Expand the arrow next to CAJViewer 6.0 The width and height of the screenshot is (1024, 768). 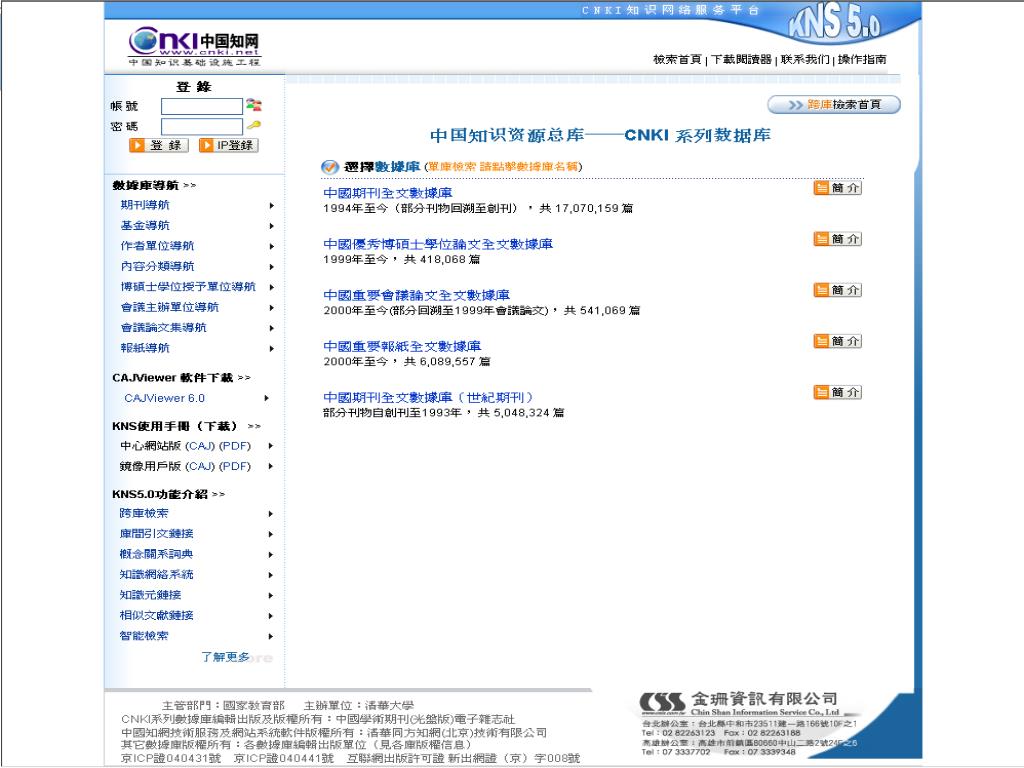tap(266, 398)
